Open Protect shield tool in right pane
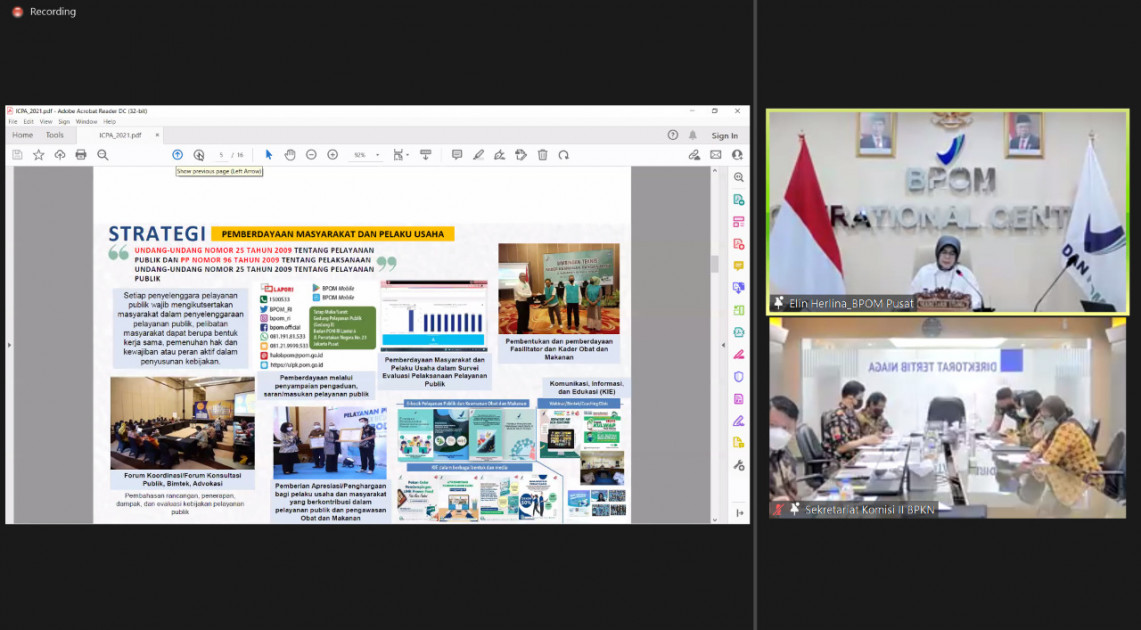 click(x=738, y=376)
